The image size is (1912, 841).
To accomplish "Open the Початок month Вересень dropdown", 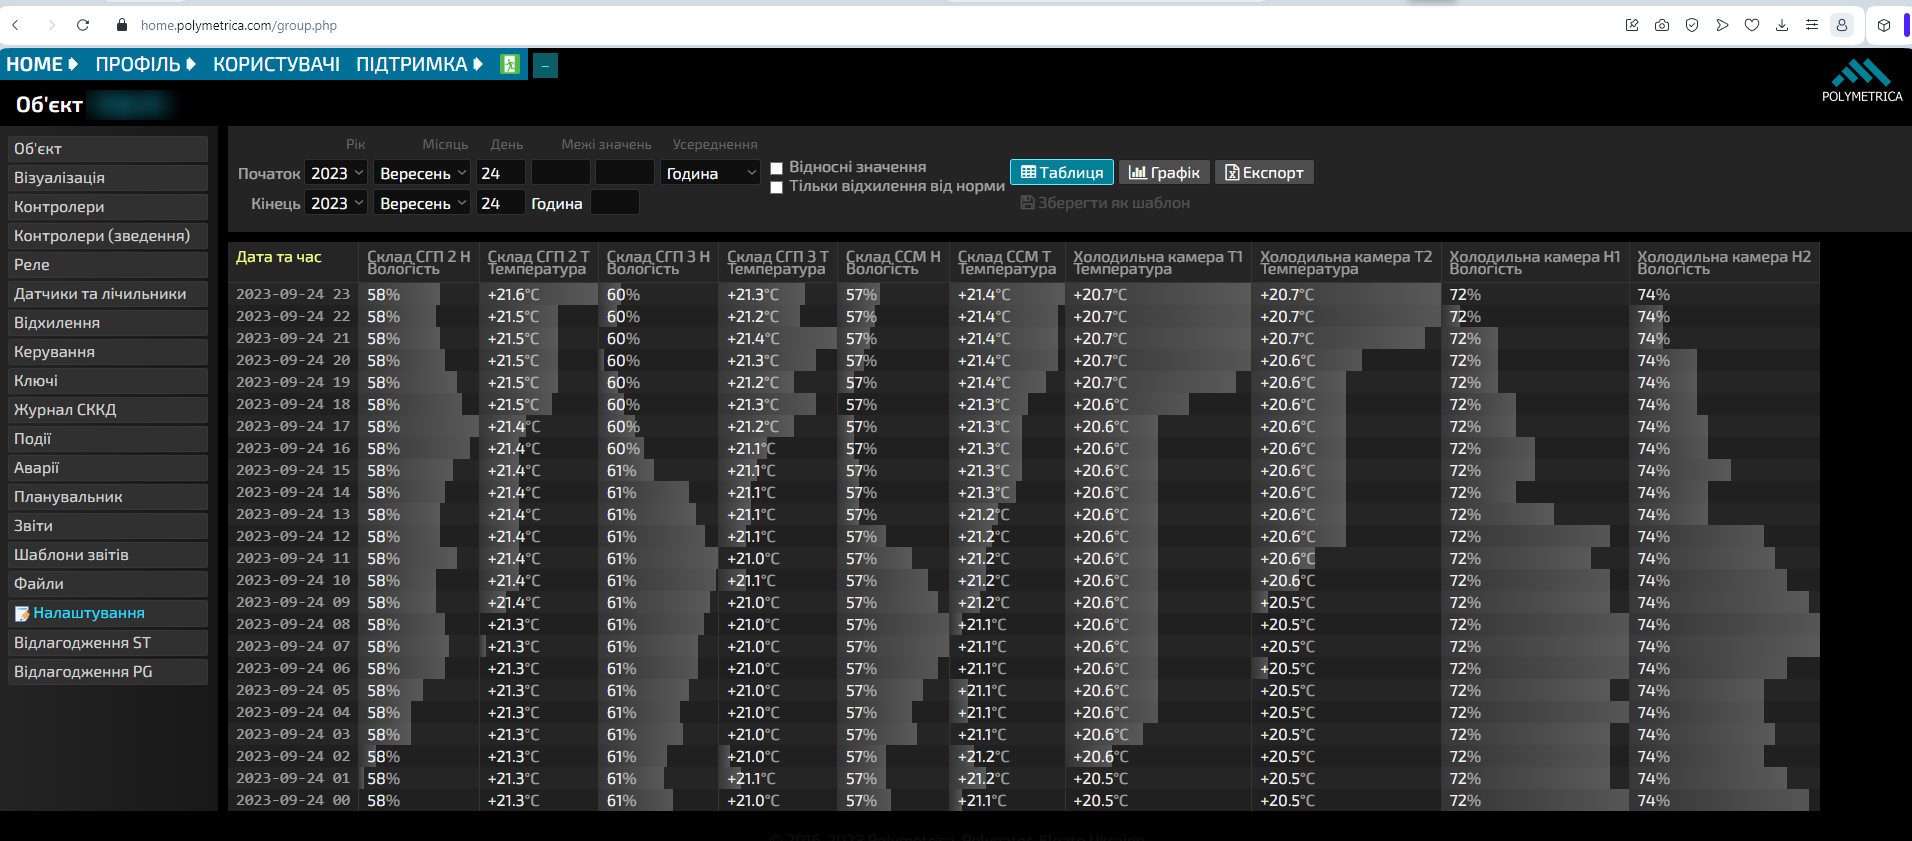I will [x=423, y=173].
